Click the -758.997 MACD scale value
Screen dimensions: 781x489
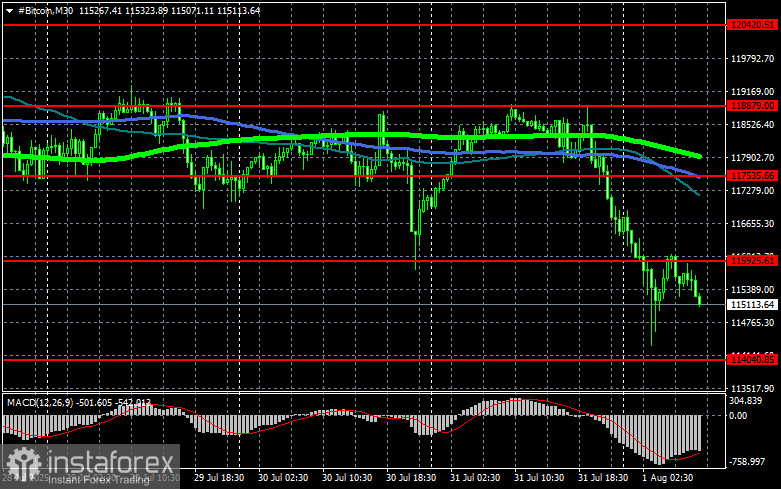tap(747, 462)
